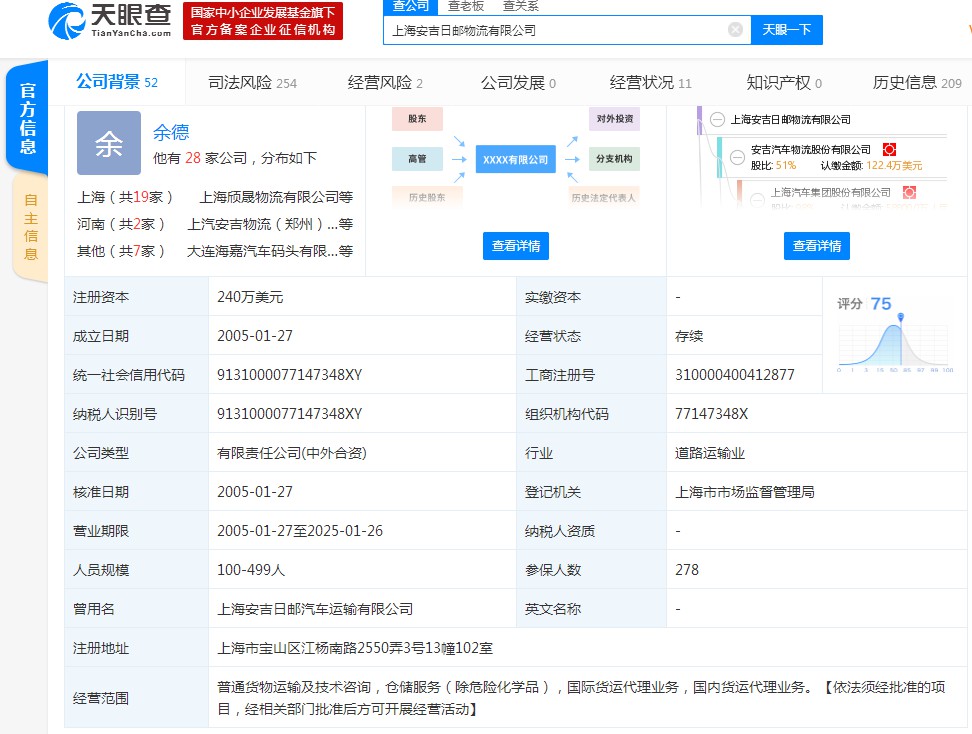972x734 pixels.
Task: Clear the search box with the X icon
Action: 735,30
